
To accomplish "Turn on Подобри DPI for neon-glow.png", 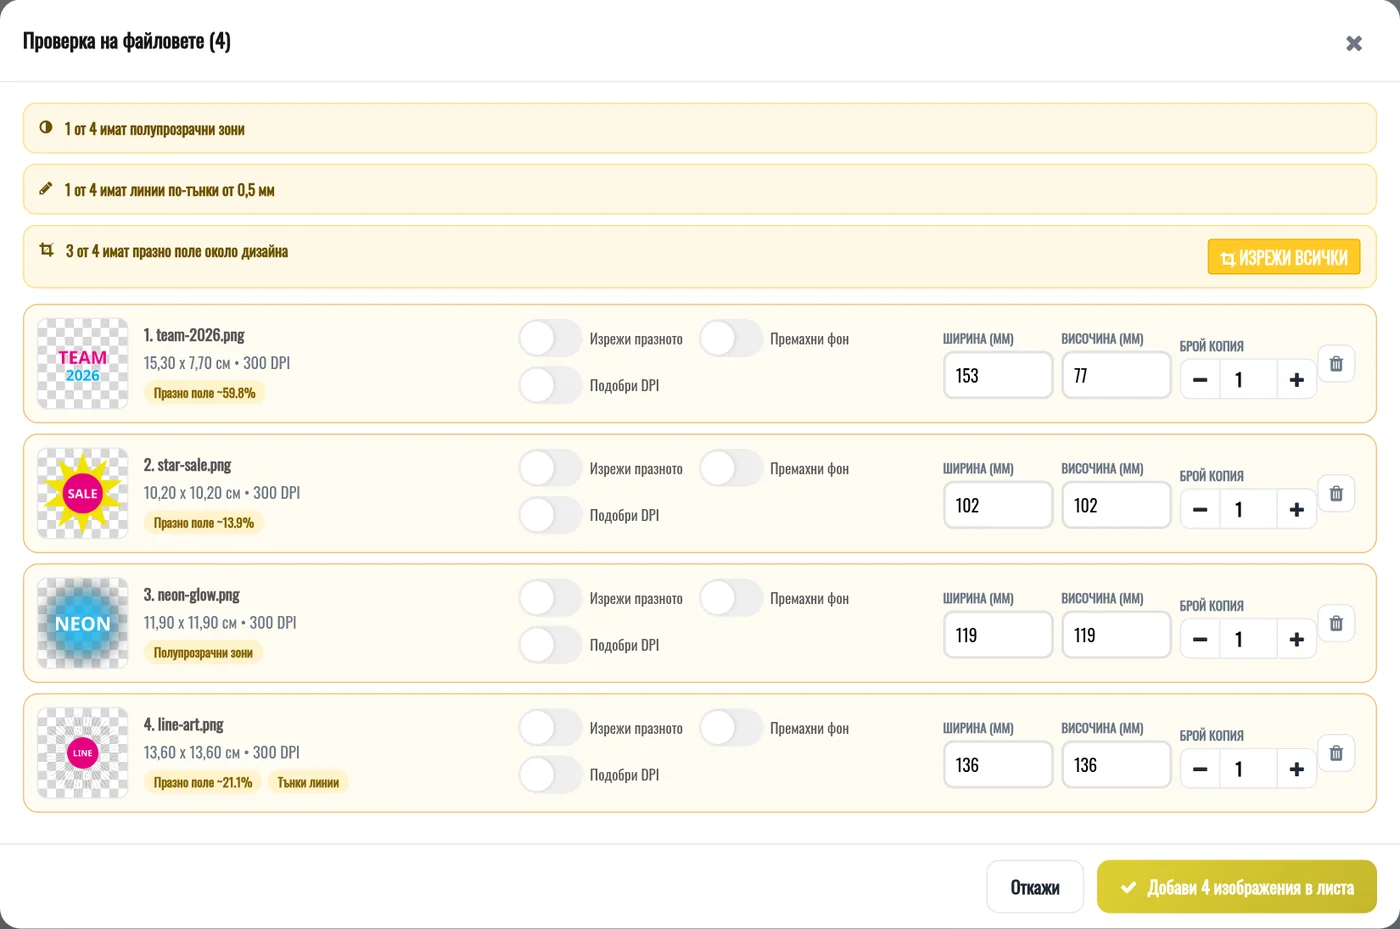I will coord(550,645).
